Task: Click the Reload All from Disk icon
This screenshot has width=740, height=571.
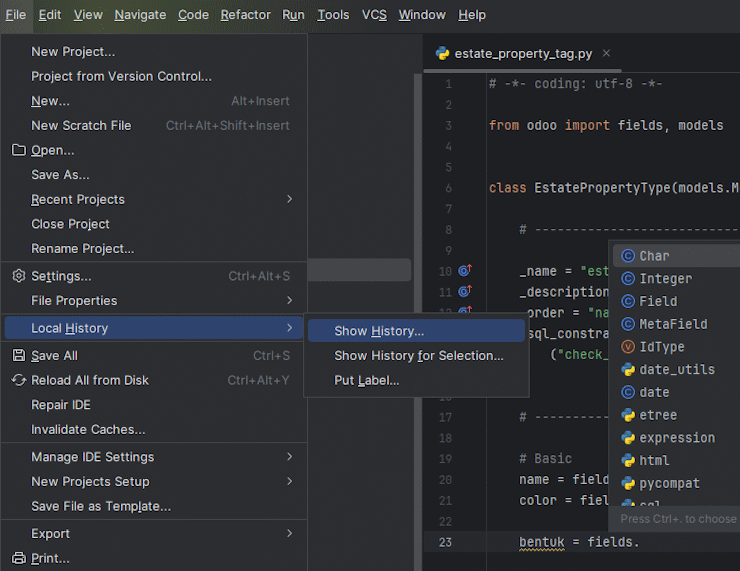Action: point(18,380)
